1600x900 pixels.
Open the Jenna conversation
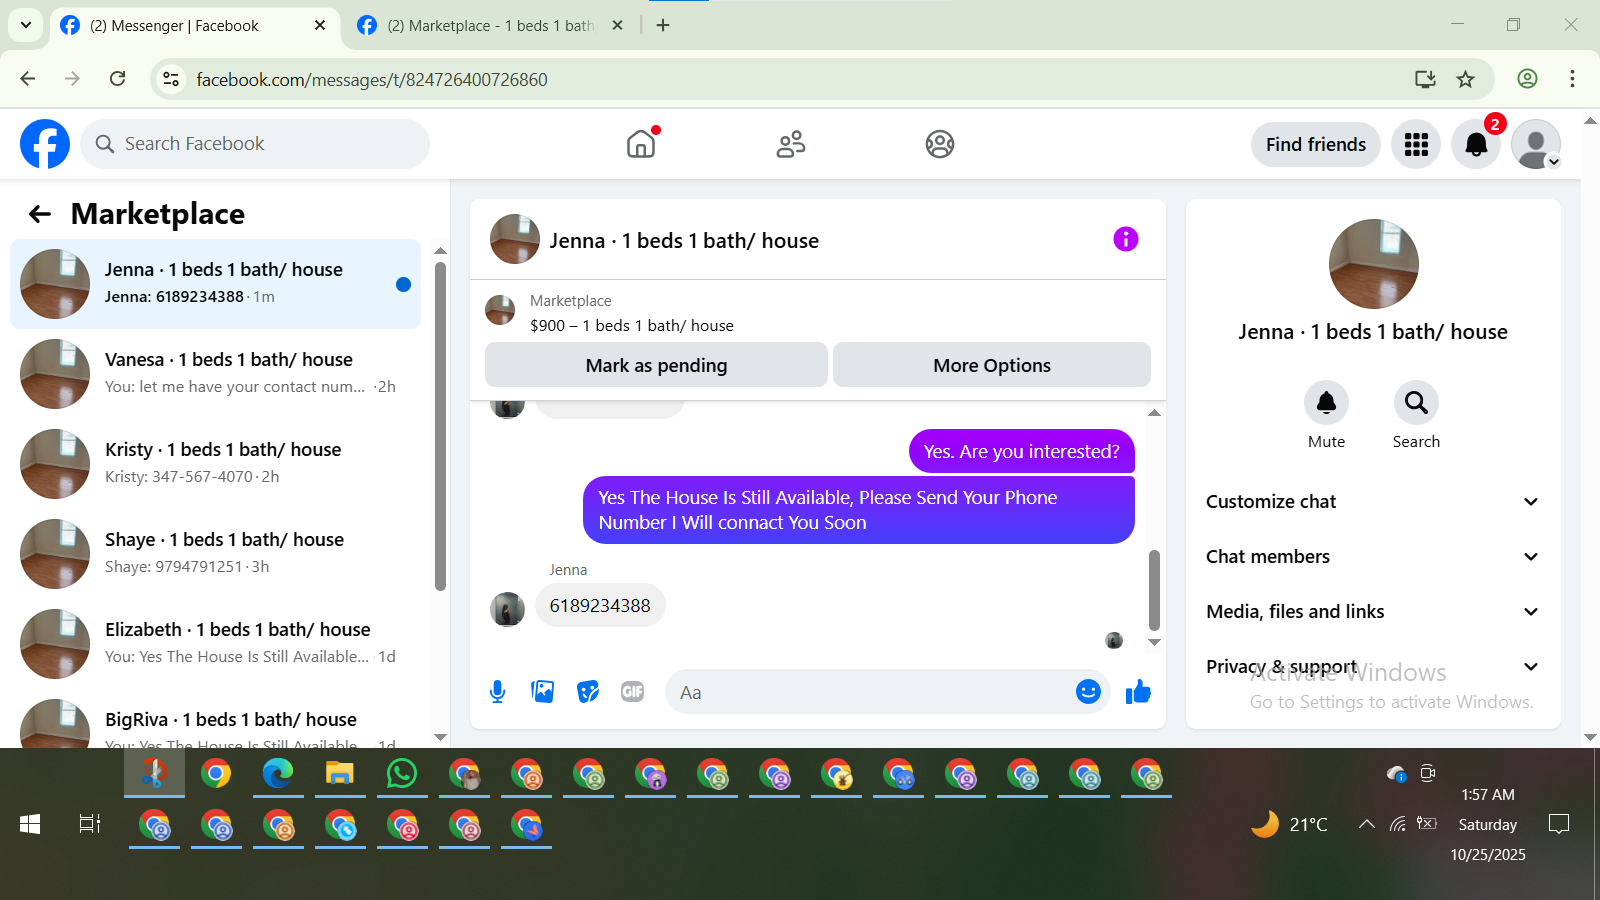click(215, 284)
